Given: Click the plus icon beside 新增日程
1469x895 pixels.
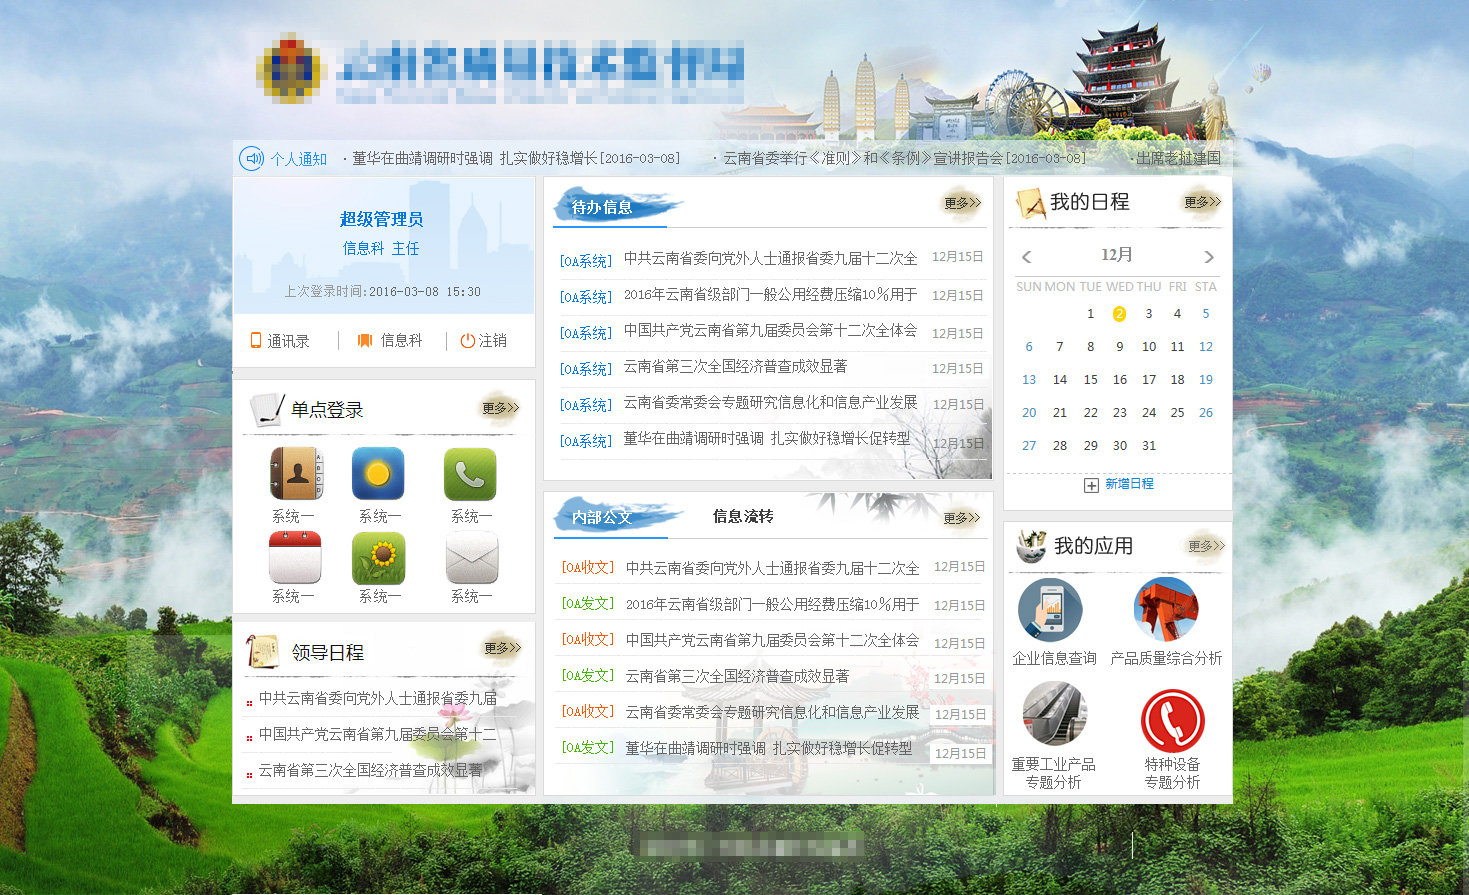Looking at the screenshot, I should (x=1091, y=485).
